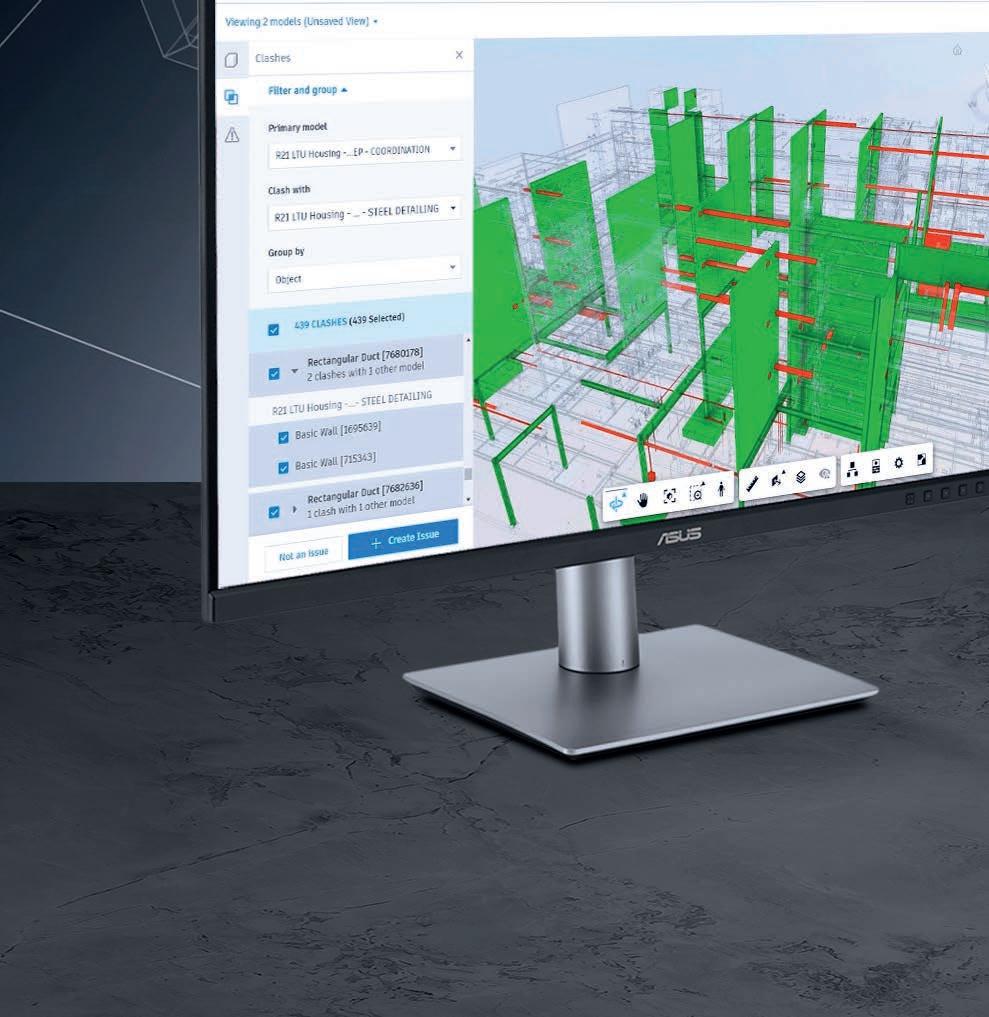Click clash list scrollbar up arrow
Viewport: 989px width, 1017px height.
468,340
